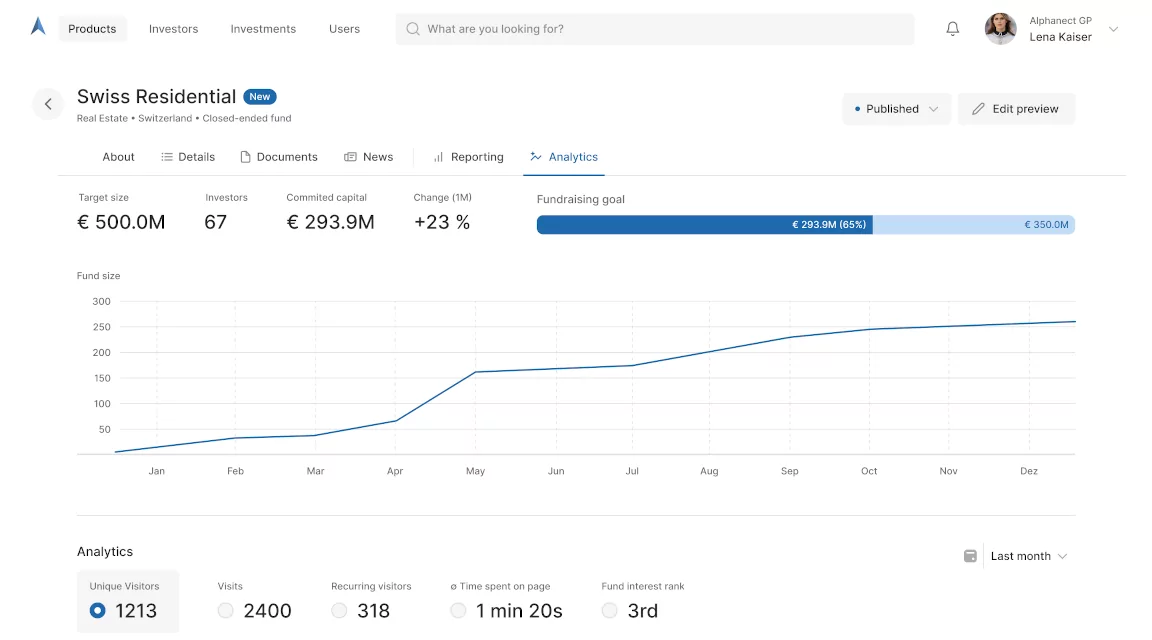Click the Details list icon

pyautogui.click(x=167, y=157)
